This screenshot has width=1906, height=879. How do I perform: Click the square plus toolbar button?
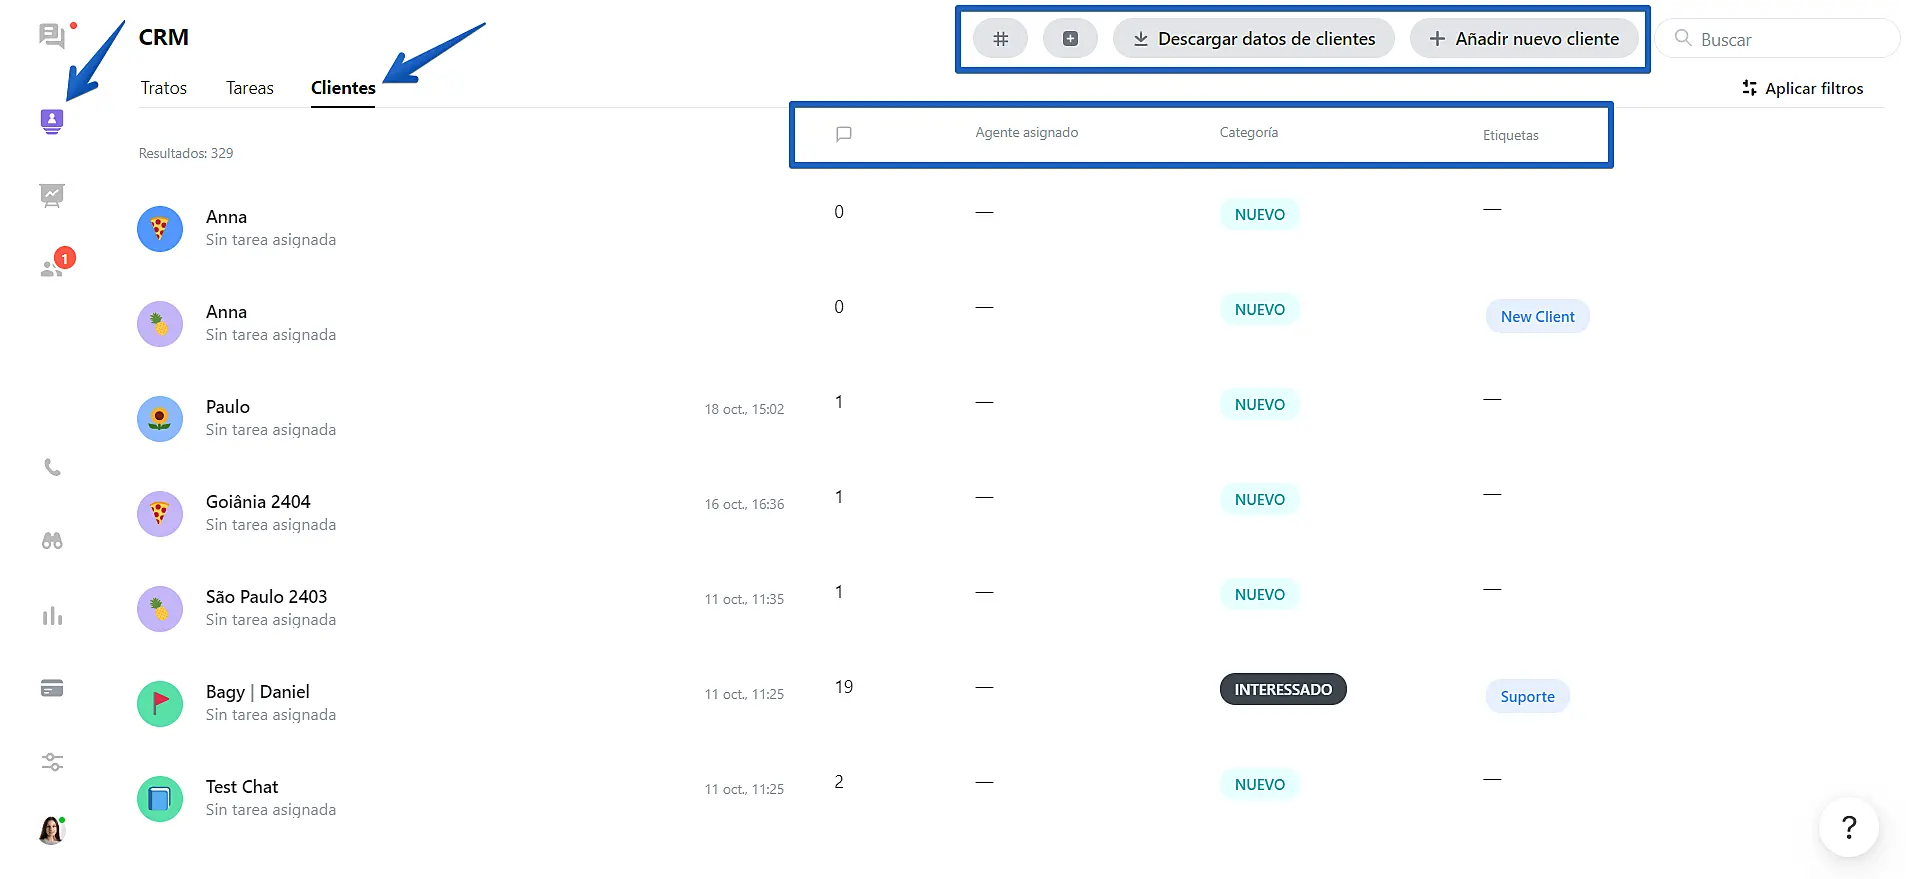tap(1070, 39)
